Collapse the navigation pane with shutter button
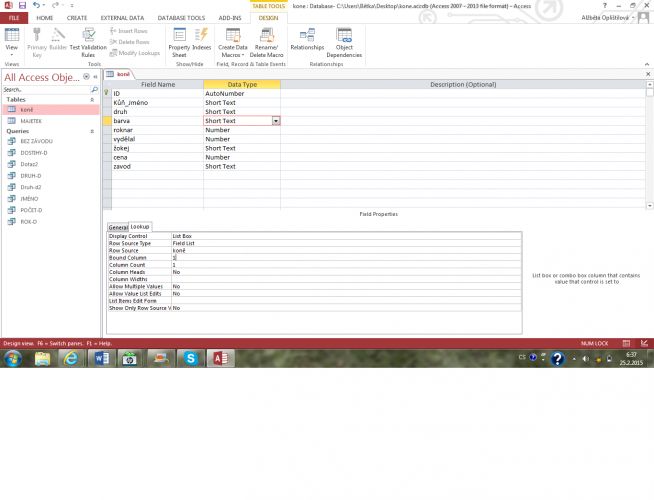The height and width of the screenshot is (500, 654). (96, 77)
